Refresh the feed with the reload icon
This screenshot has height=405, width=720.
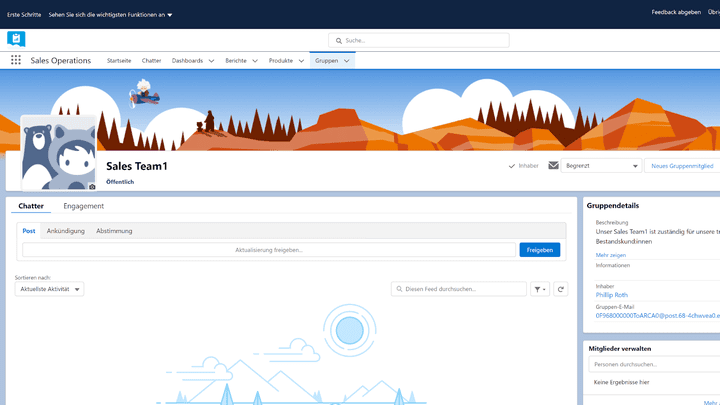pos(561,289)
